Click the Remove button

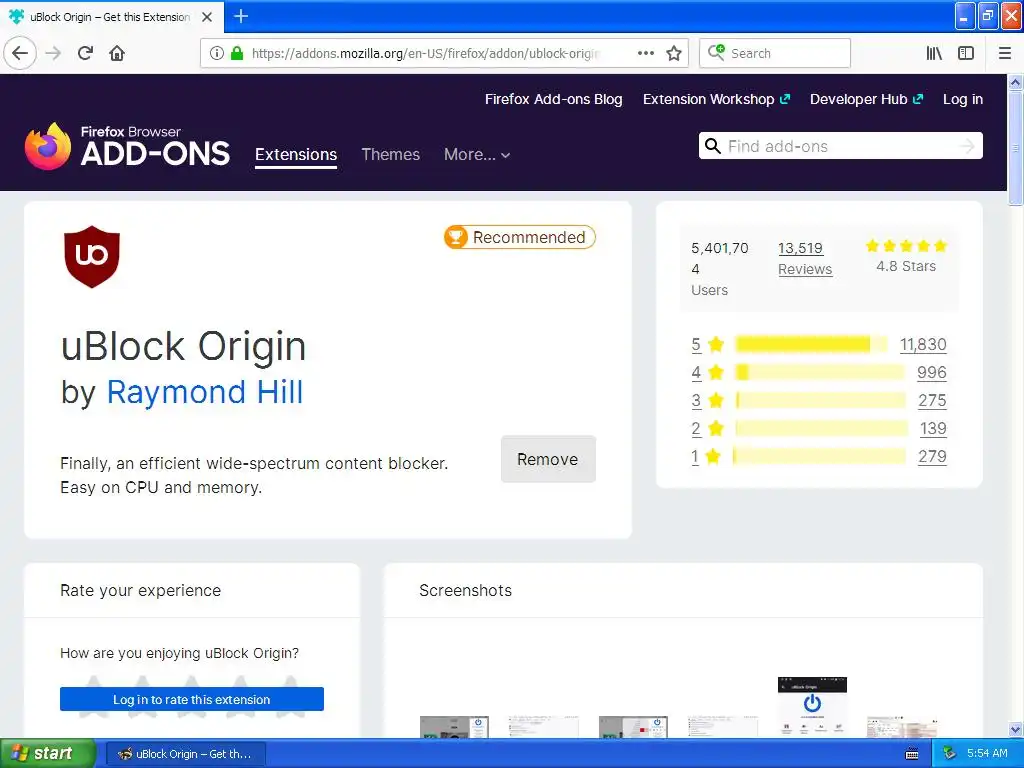click(548, 459)
